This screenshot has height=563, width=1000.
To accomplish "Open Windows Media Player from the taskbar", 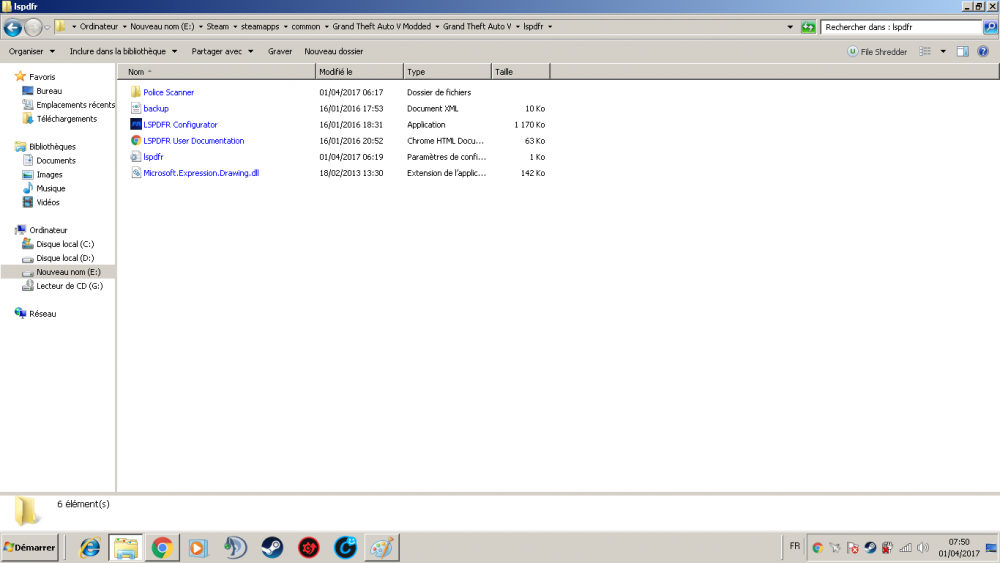I will click(198, 548).
